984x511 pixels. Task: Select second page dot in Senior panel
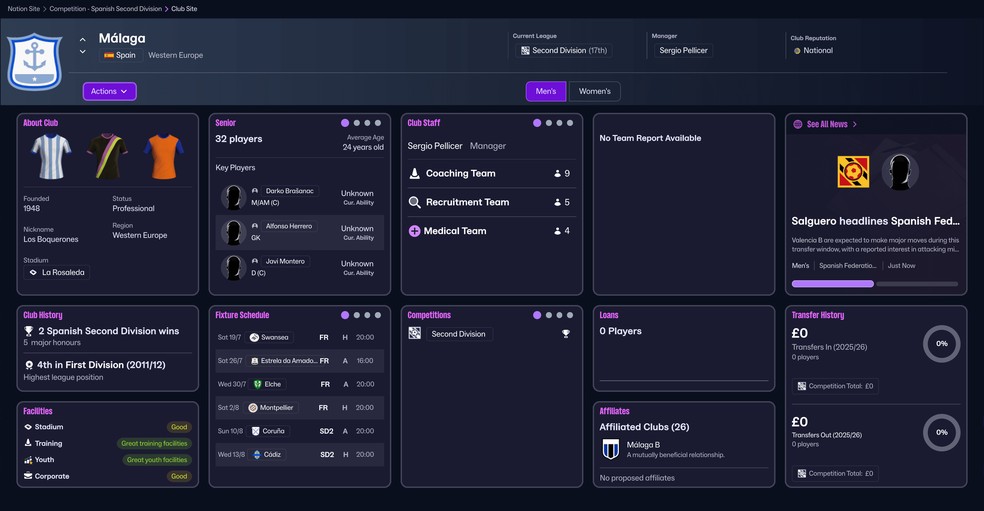pyautogui.click(x=357, y=123)
